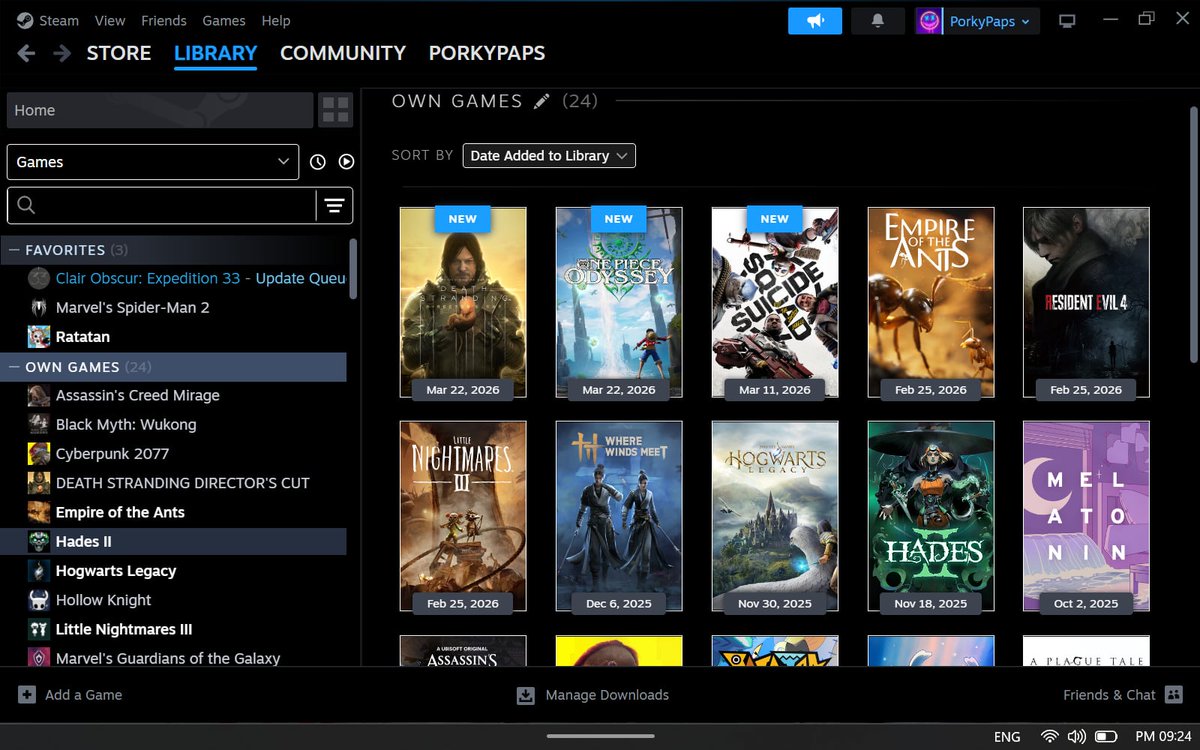Open the volume speaker icon
Screen dimensions: 1200x750
(1077, 737)
